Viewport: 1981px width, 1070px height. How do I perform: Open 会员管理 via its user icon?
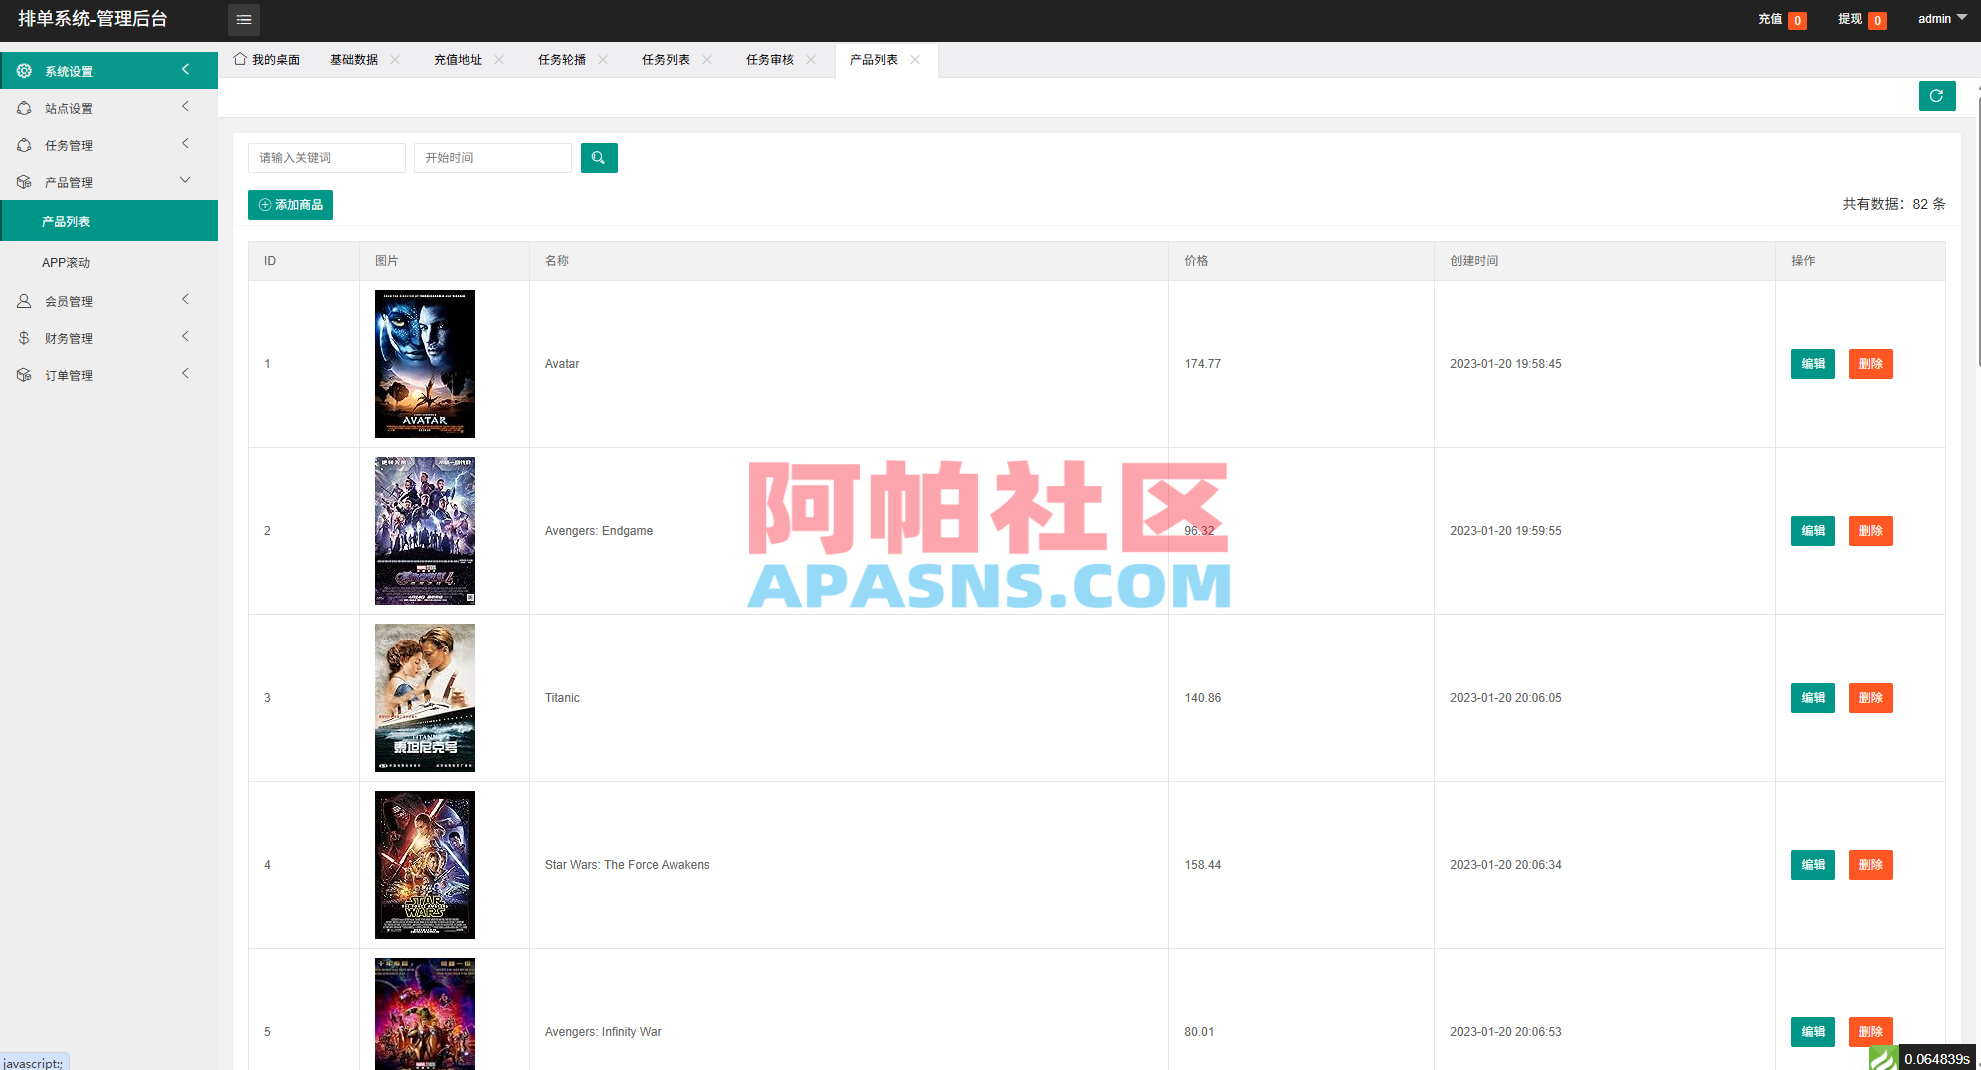(24, 300)
